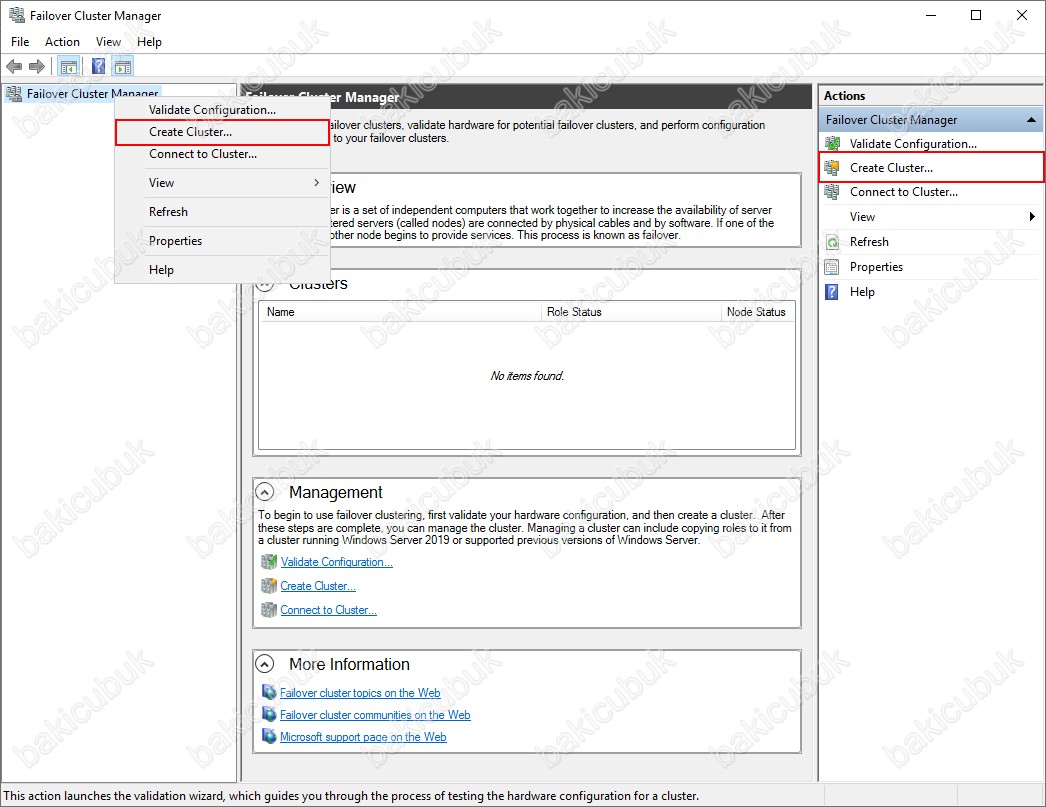1046x807 pixels.
Task: Open the File menu
Action: pos(20,41)
